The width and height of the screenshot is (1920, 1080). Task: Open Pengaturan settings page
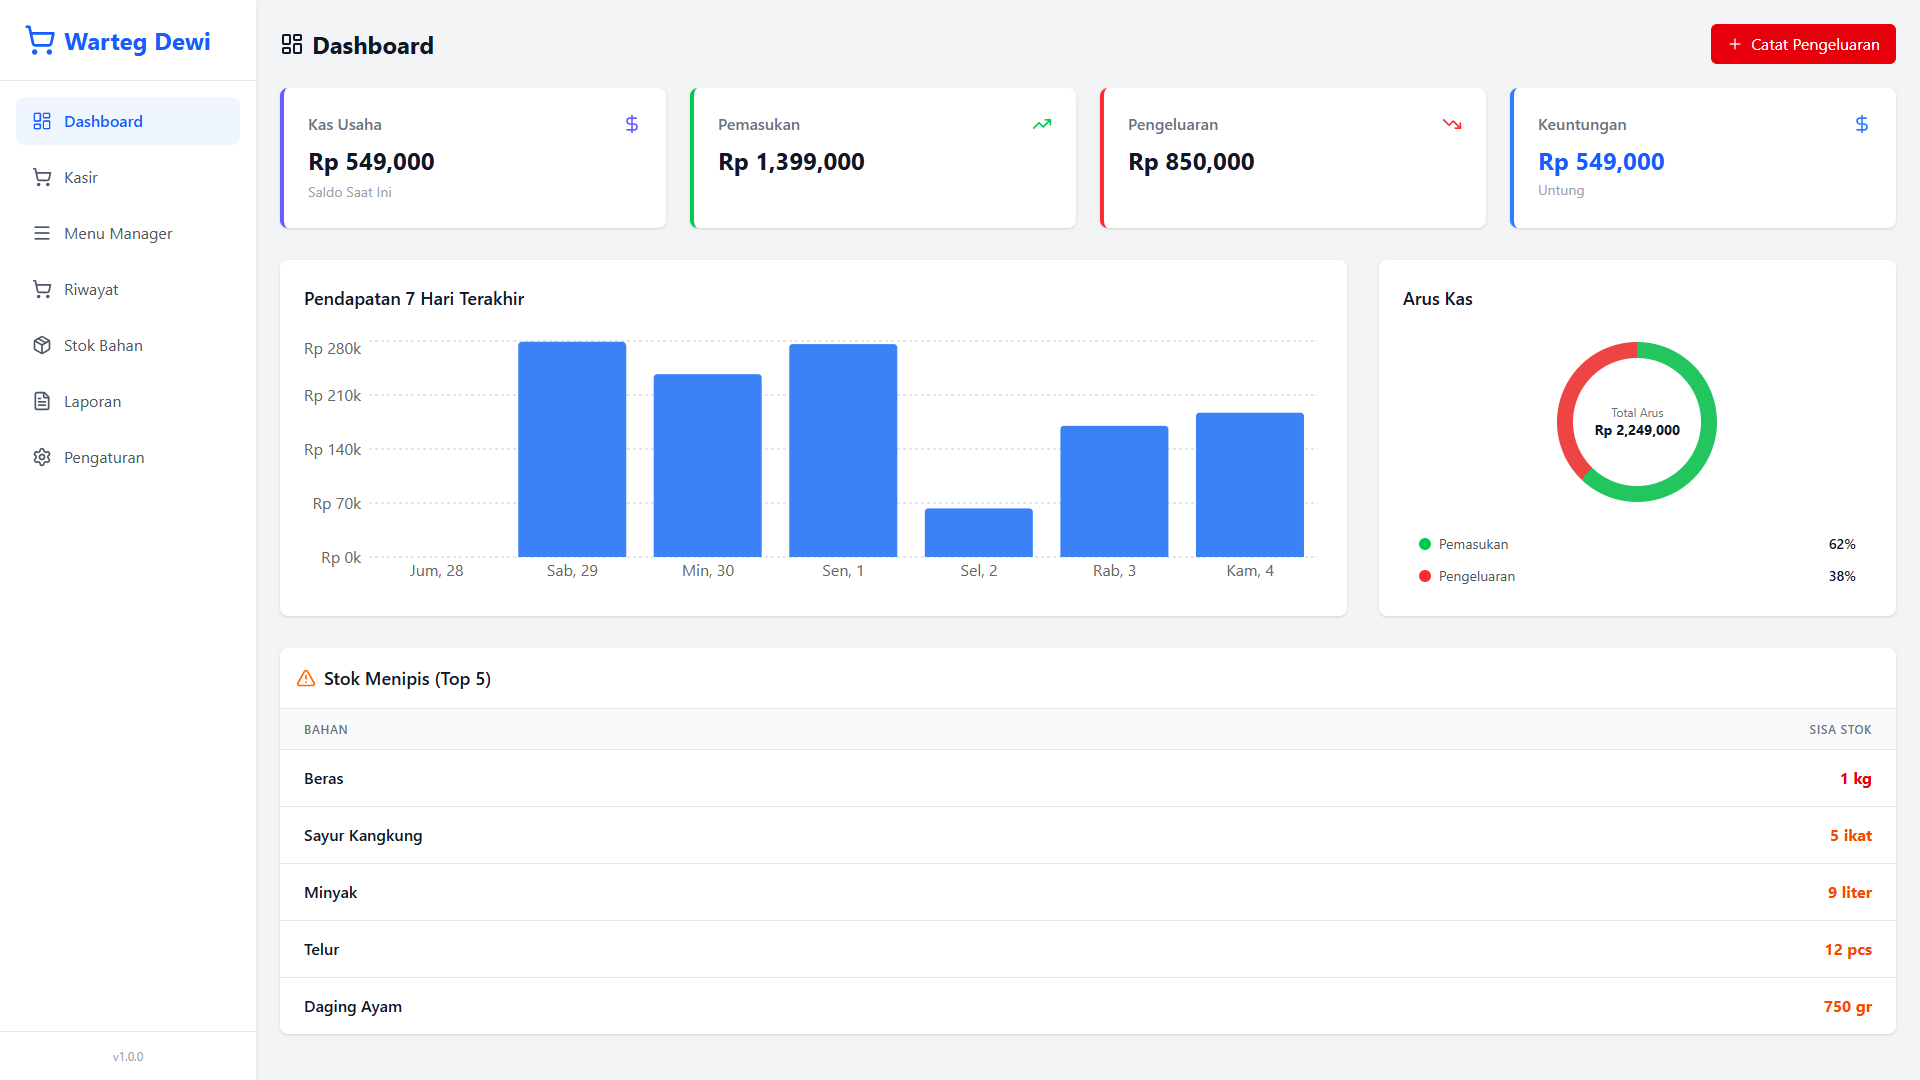click(x=128, y=457)
